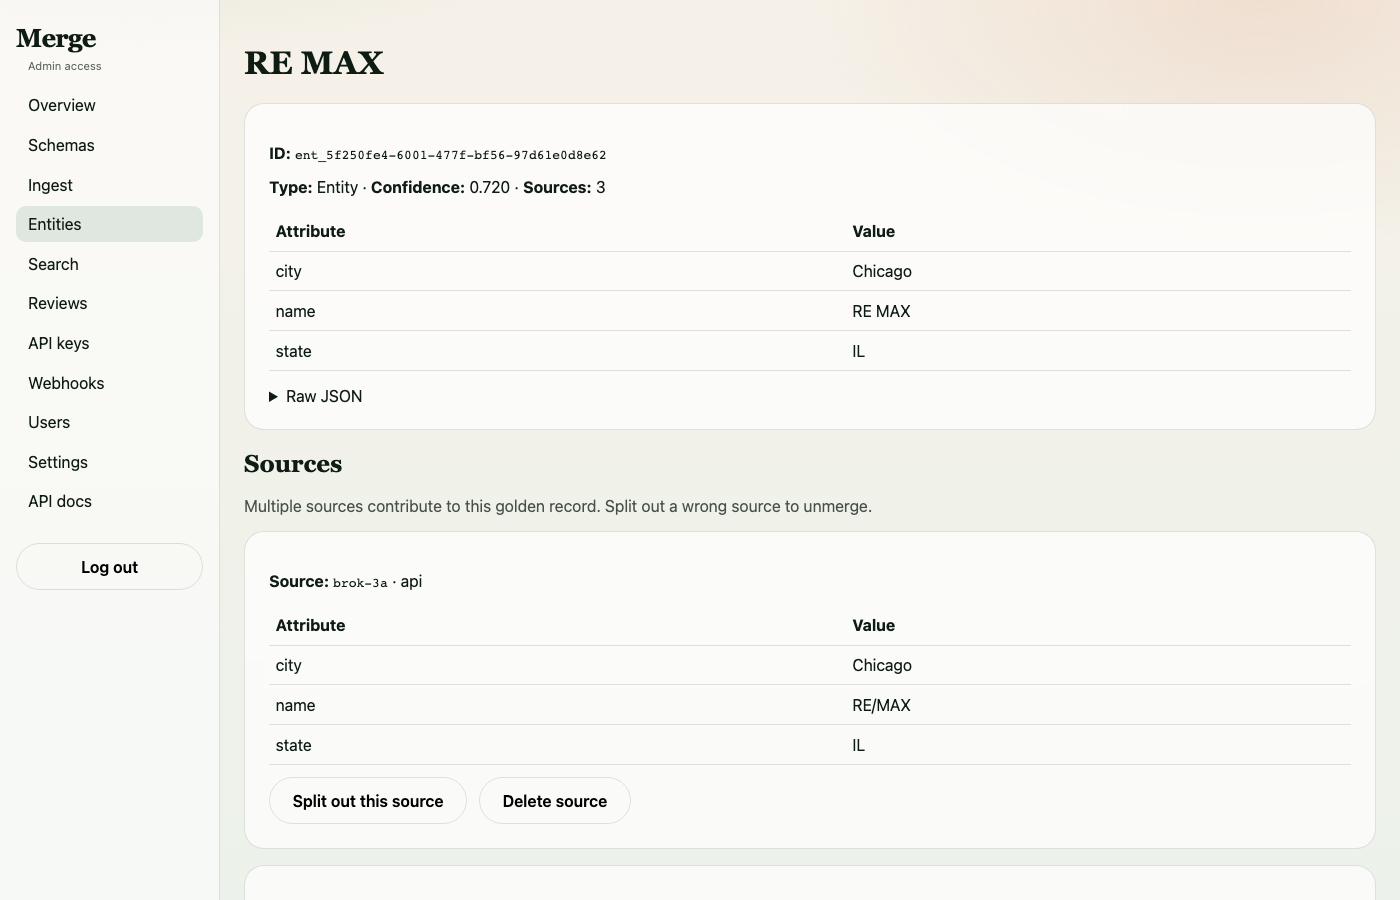Select the entity ID text

[x=450, y=155]
